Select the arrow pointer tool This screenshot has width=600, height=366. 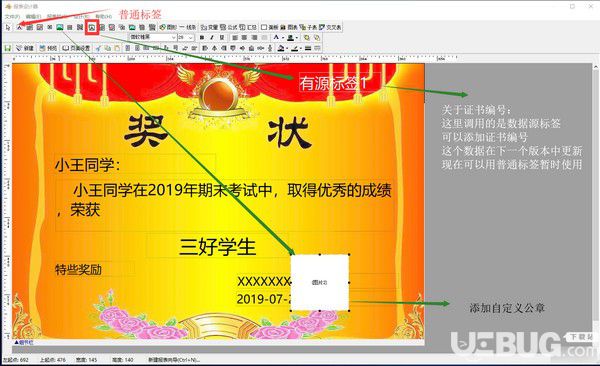pos(8,28)
